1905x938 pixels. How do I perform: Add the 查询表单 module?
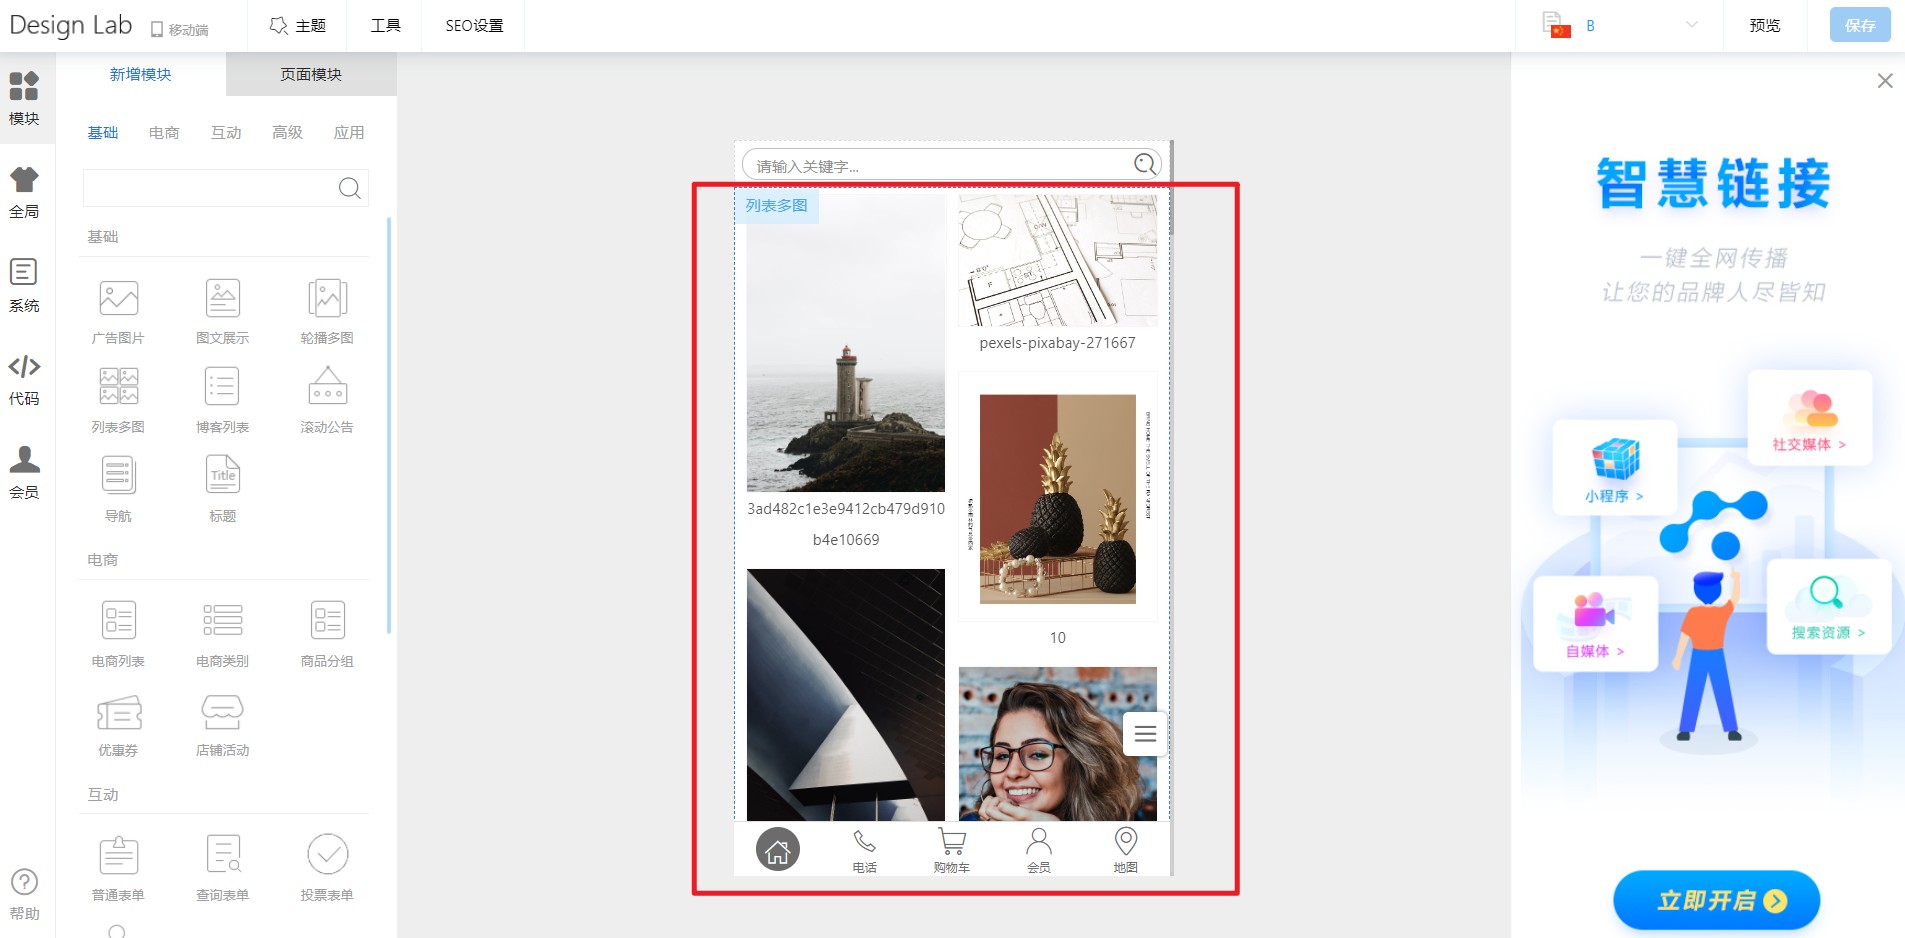223,868
